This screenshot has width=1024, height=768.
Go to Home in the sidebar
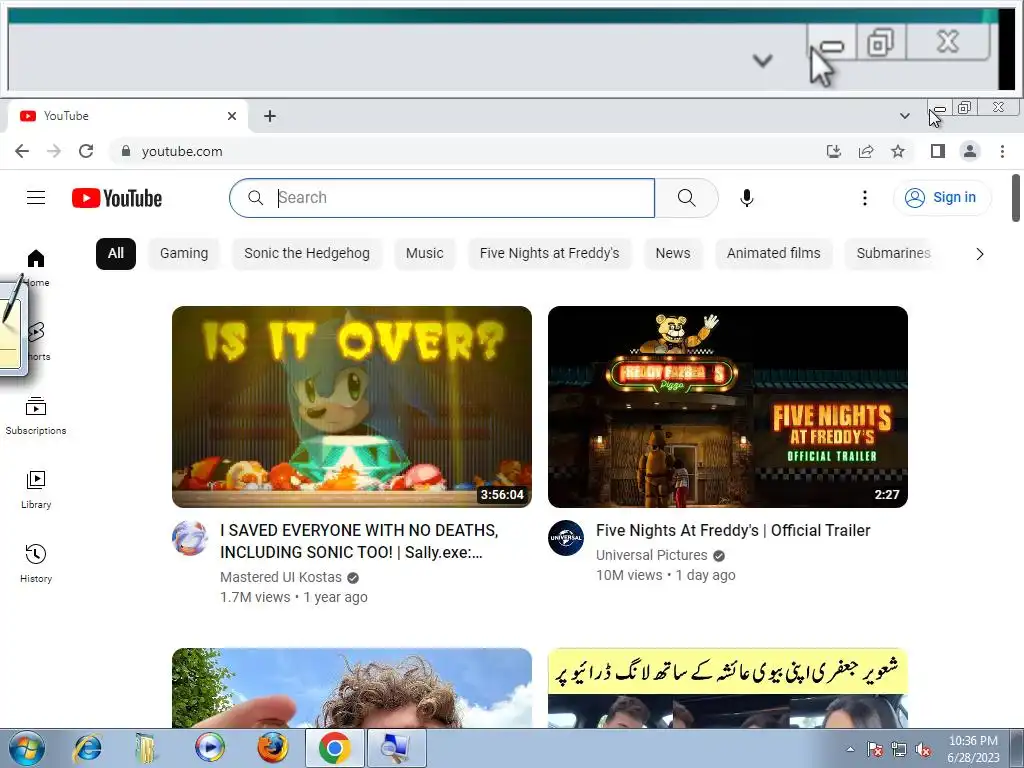[x=36, y=268]
